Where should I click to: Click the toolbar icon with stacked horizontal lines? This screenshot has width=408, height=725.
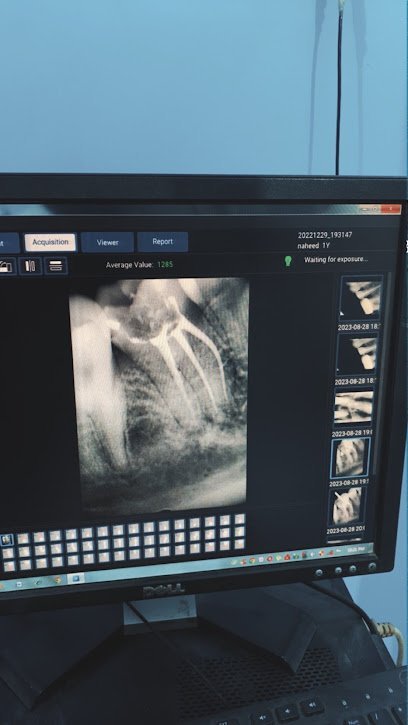tap(56, 265)
